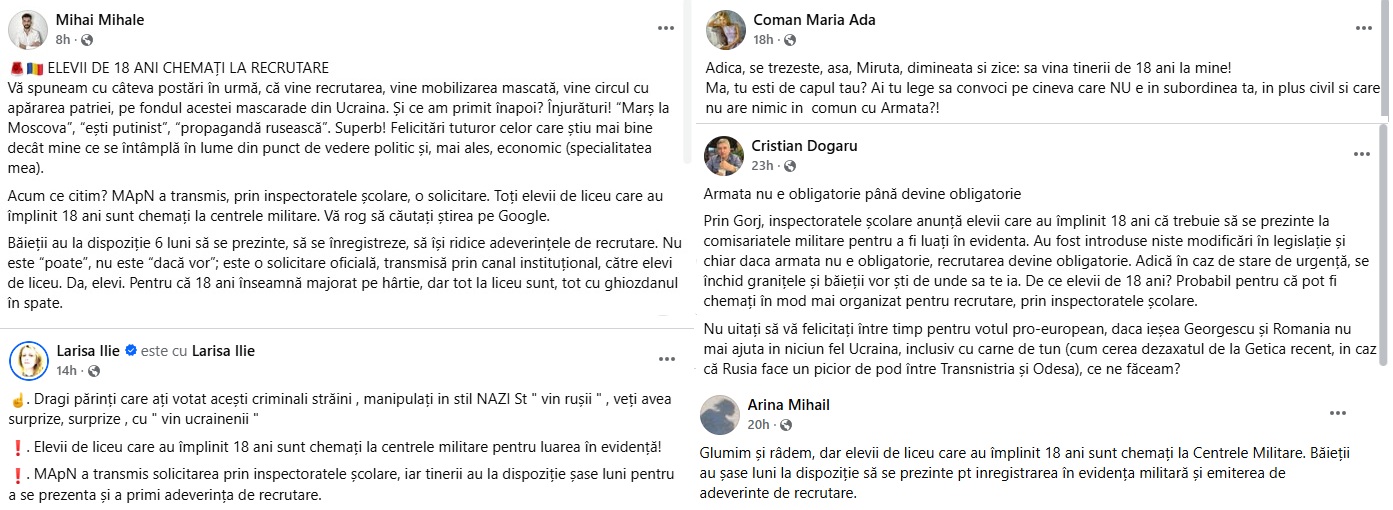Open the three-dot menu on Larisa Ilie's post

click(666, 358)
